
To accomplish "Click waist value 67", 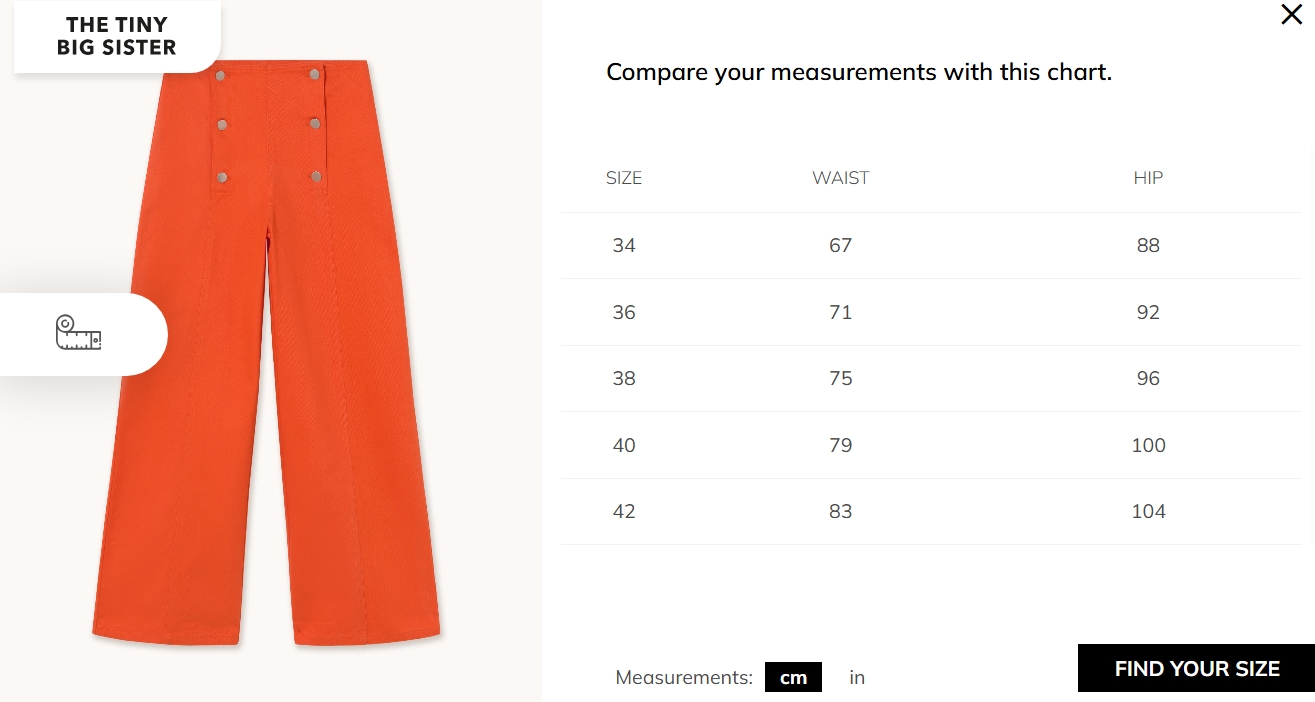I will [x=840, y=245].
